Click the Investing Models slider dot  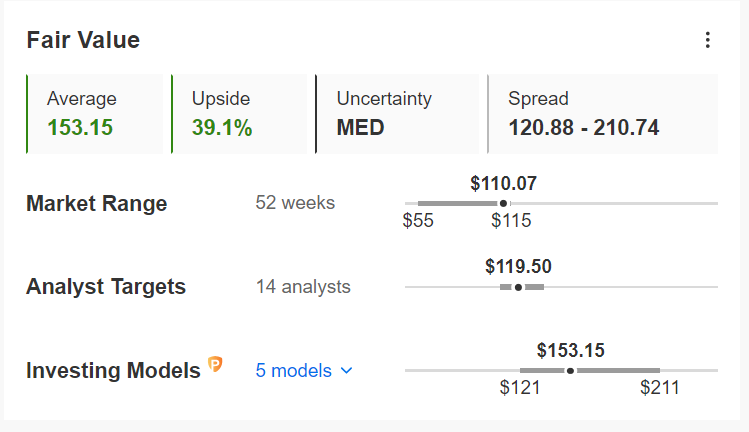pyautogui.click(x=570, y=370)
